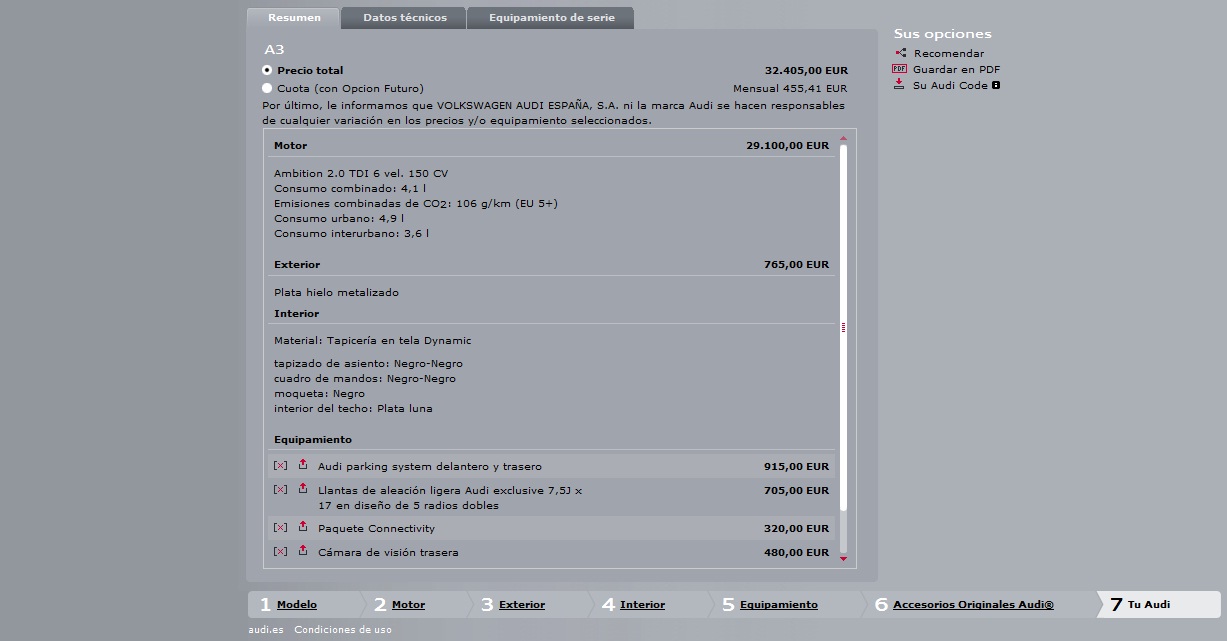Click the Motor price 29.100,00 EUR

787,145
